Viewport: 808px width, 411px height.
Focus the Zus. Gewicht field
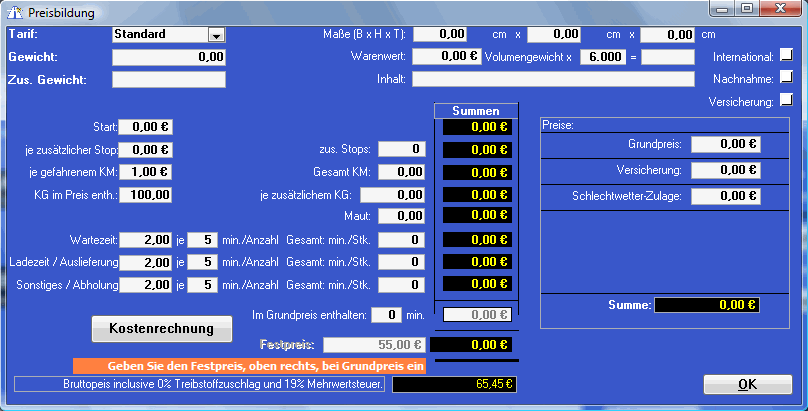coord(169,80)
